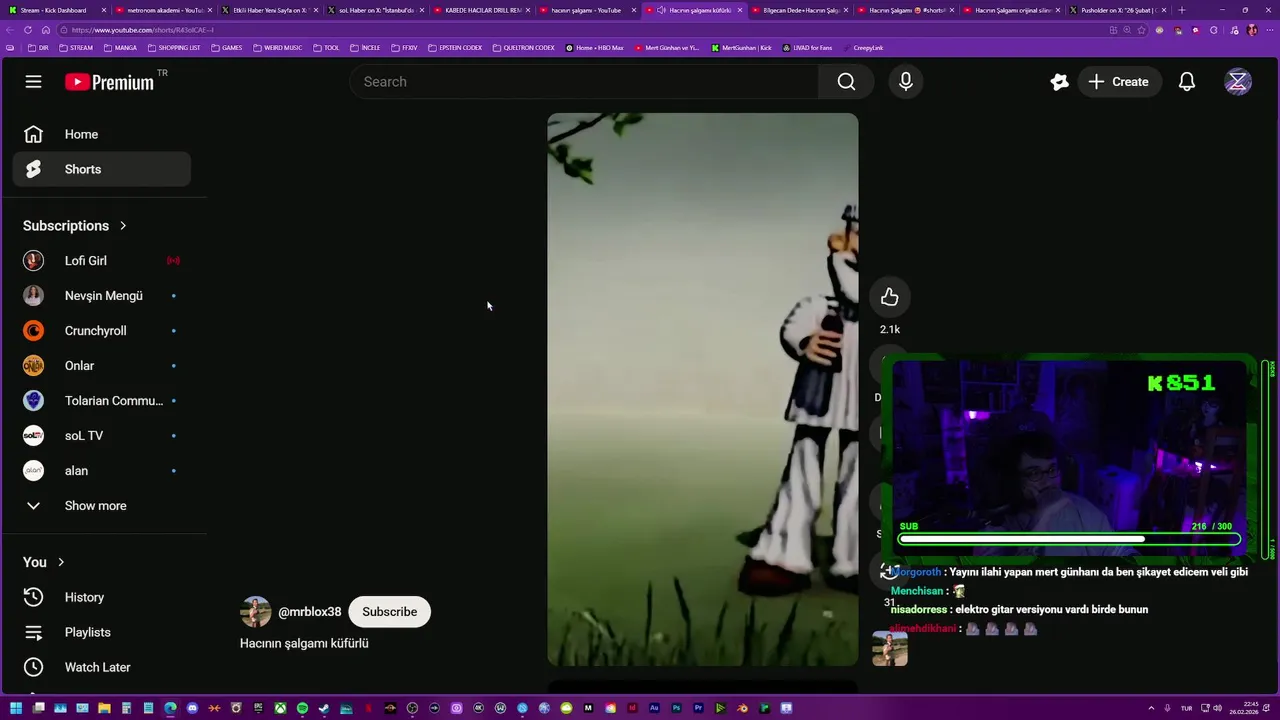1280x720 pixels.
Task: Switch to the Pusholder on X tab
Action: tap(1117, 10)
